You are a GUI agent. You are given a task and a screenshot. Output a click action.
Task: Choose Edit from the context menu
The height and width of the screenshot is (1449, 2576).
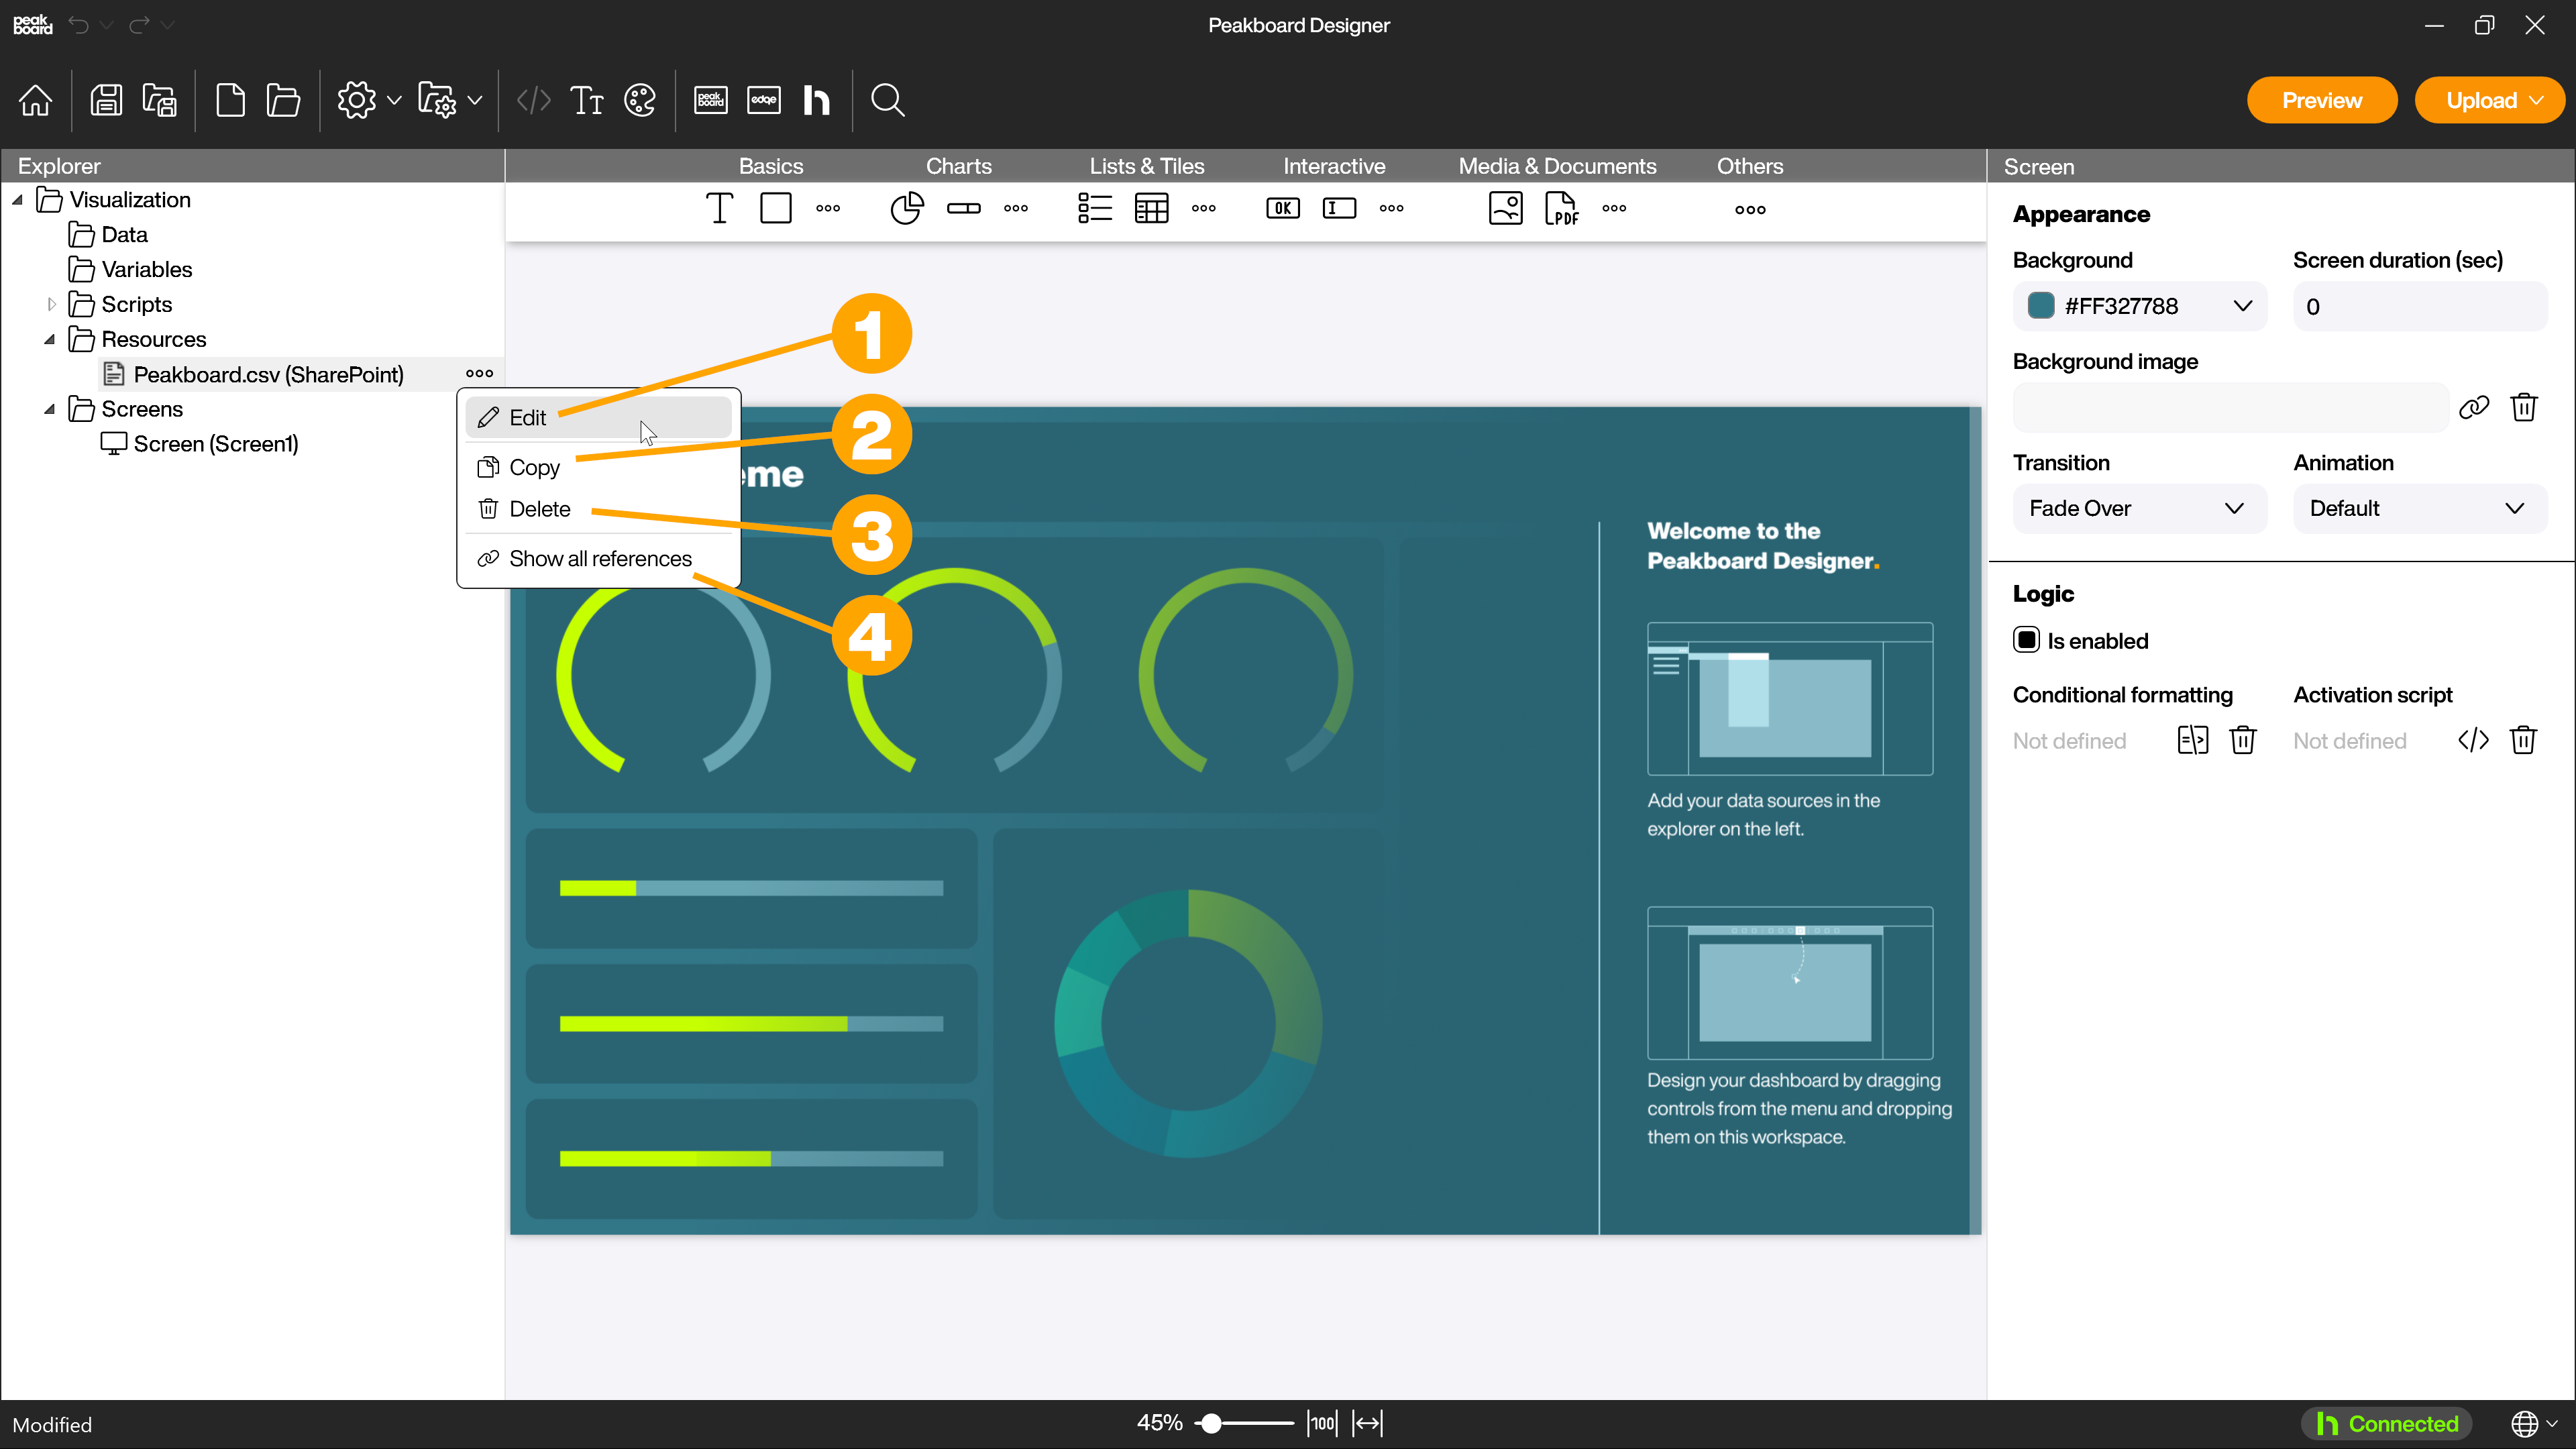598,417
